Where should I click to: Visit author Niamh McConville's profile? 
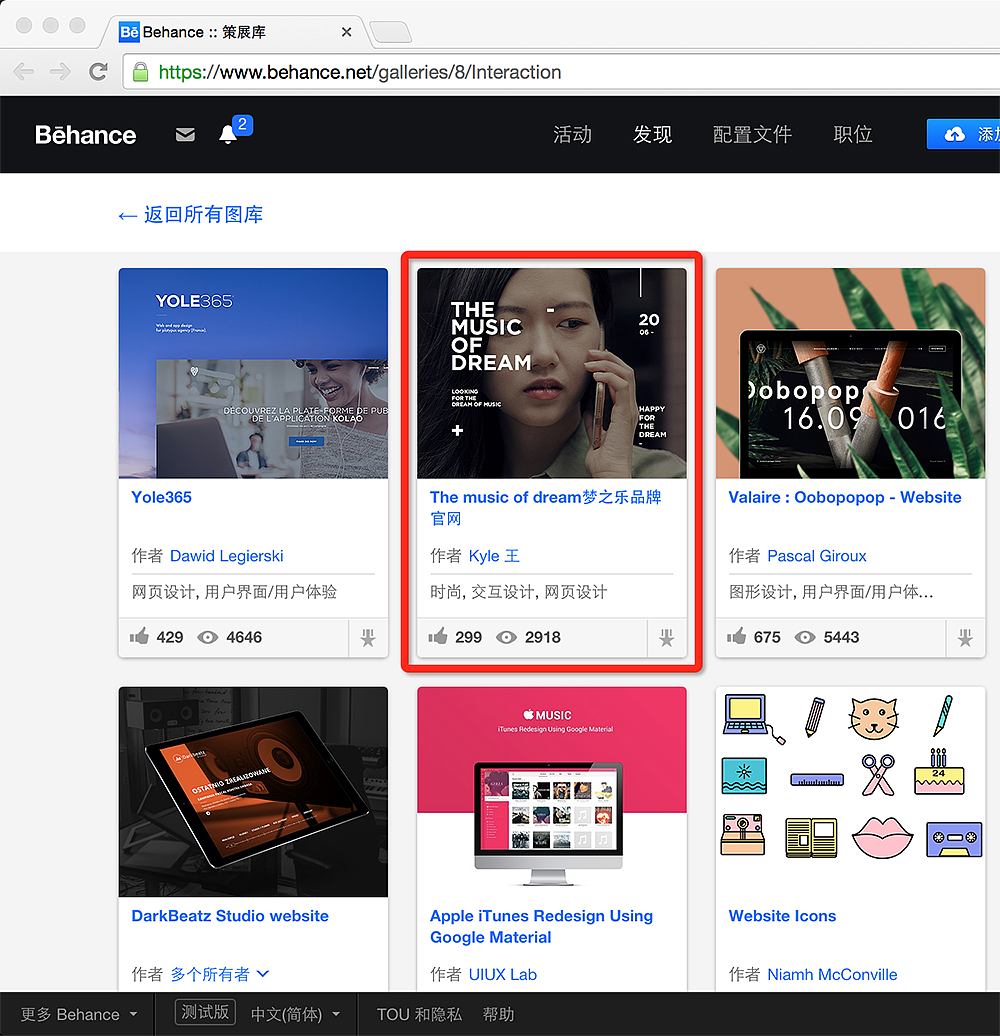(832, 974)
